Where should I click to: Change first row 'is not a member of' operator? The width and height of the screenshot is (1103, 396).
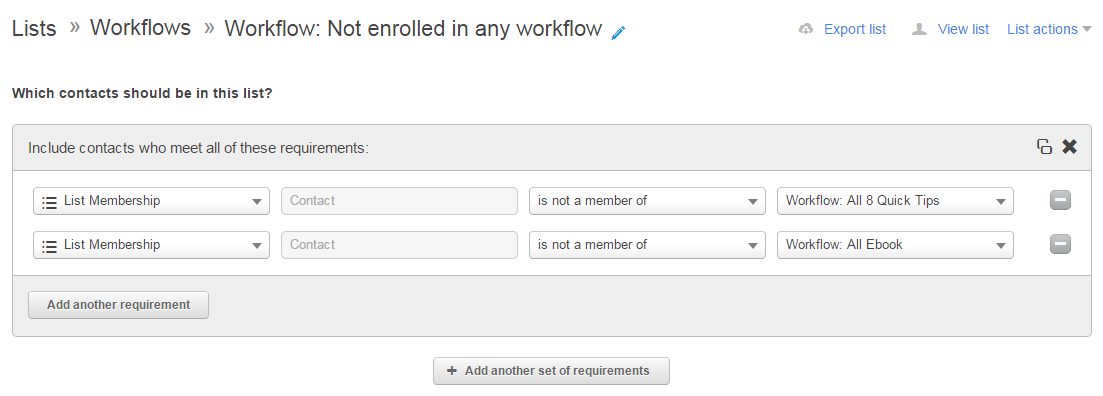click(647, 200)
